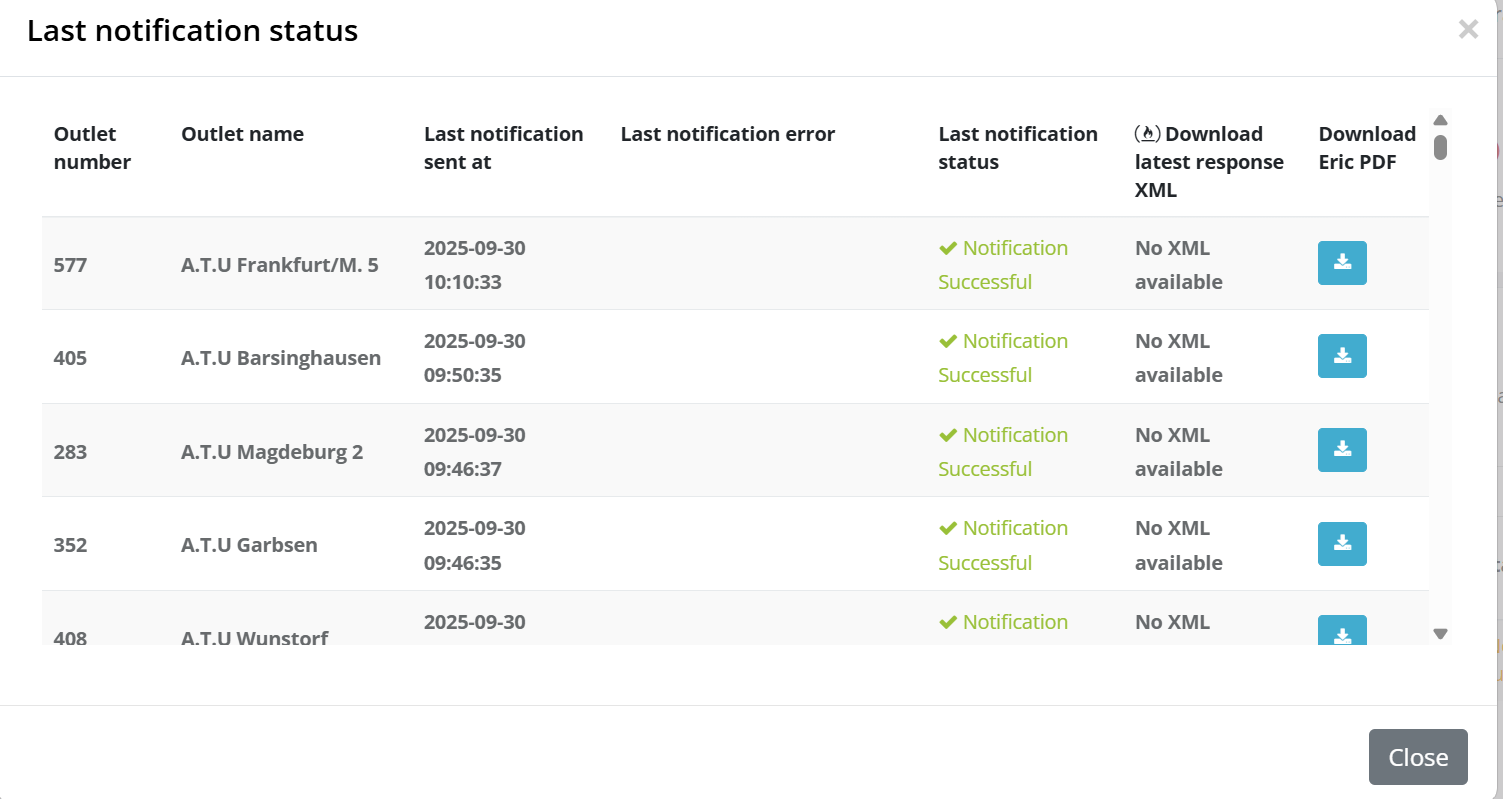Click the scrollbar down arrow
This screenshot has width=1503, height=799.
(x=1440, y=633)
